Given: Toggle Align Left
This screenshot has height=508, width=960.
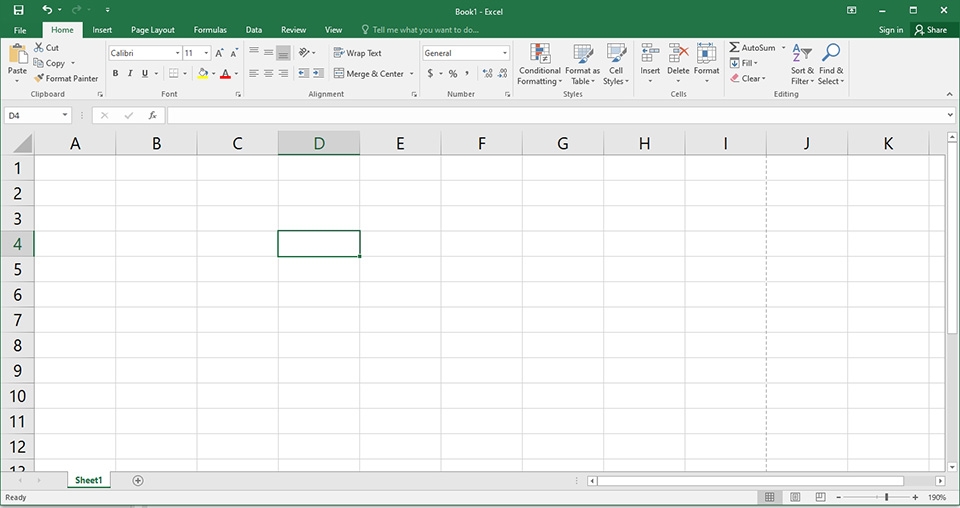Looking at the screenshot, I should [x=253, y=73].
